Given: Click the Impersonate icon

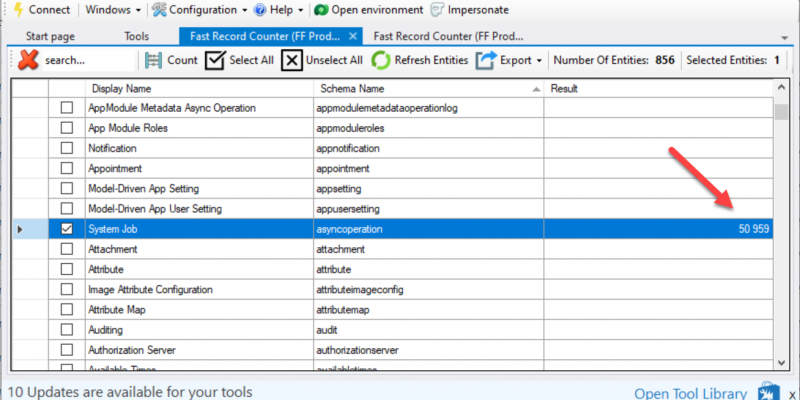Looking at the screenshot, I should coord(438,10).
